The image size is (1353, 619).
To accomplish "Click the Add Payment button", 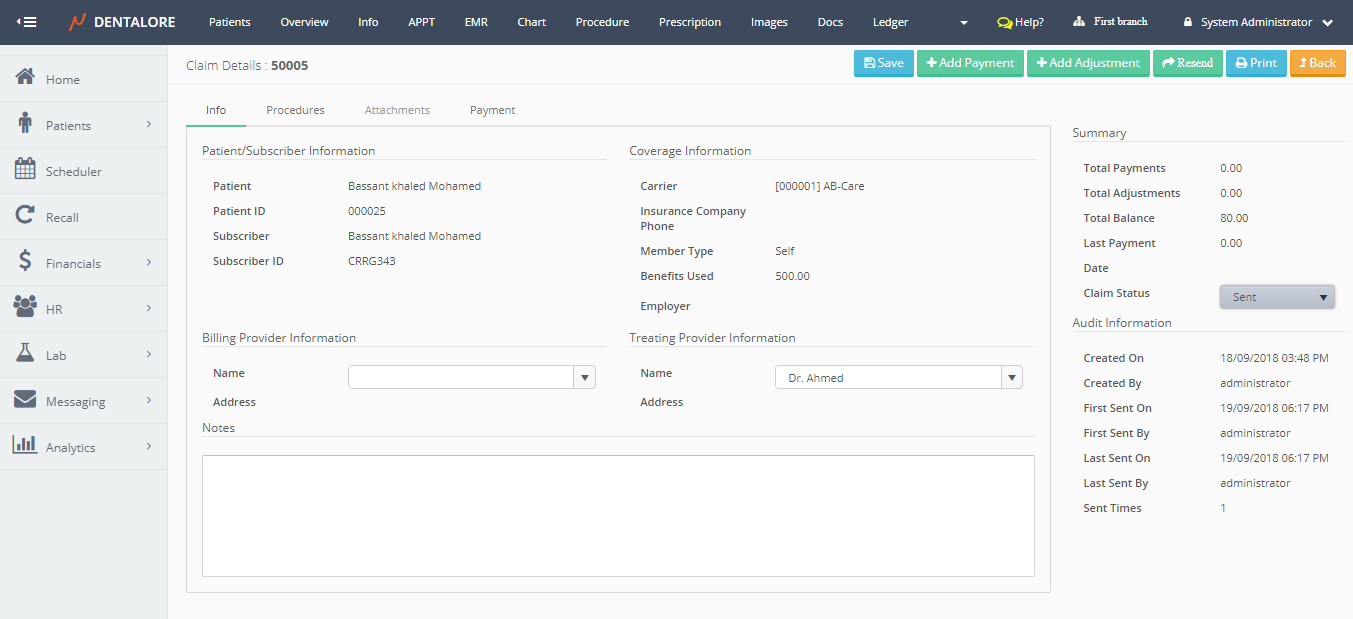I will click(x=970, y=63).
